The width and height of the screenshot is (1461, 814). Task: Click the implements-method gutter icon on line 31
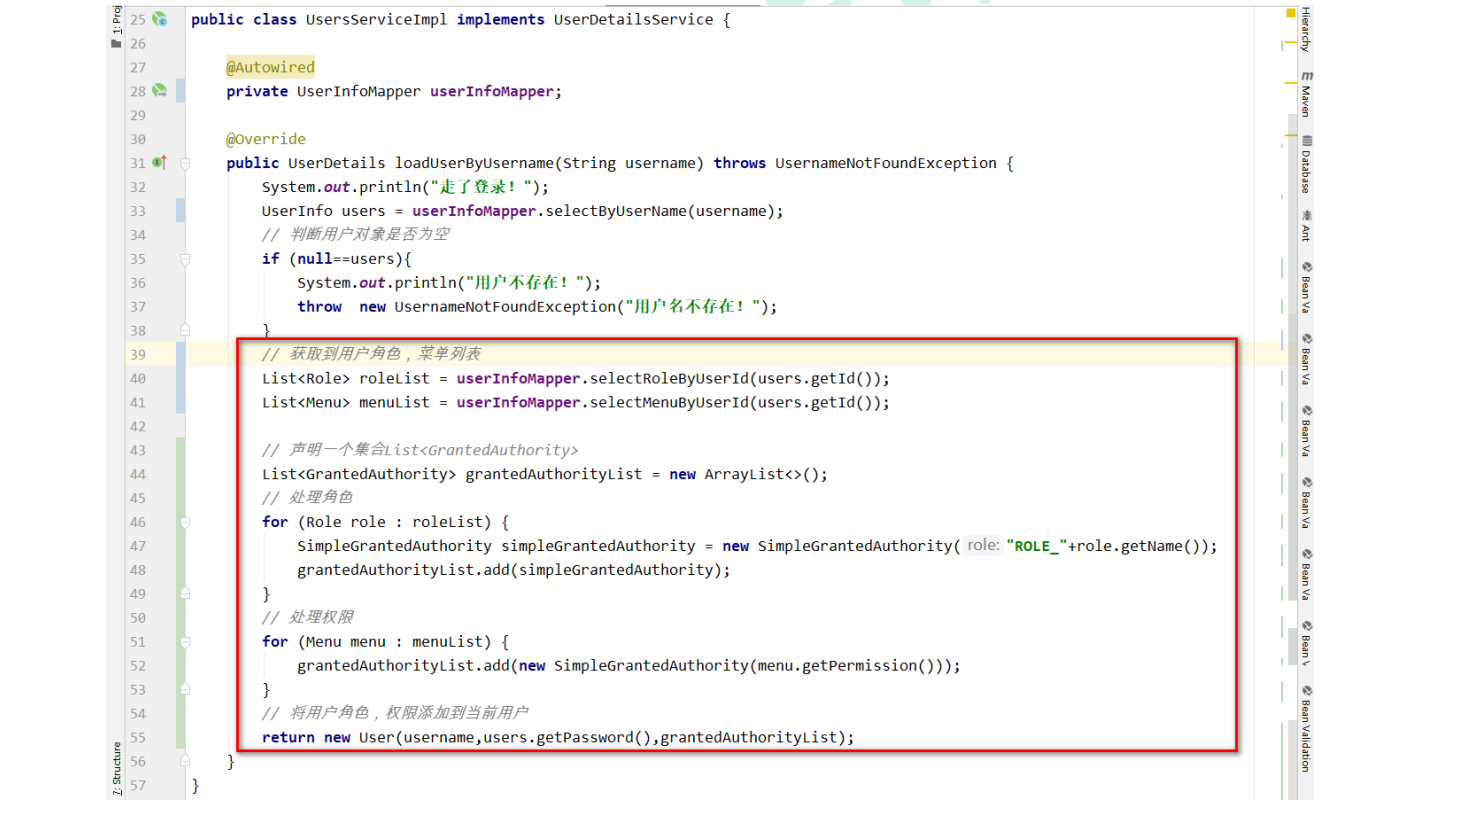(159, 163)
